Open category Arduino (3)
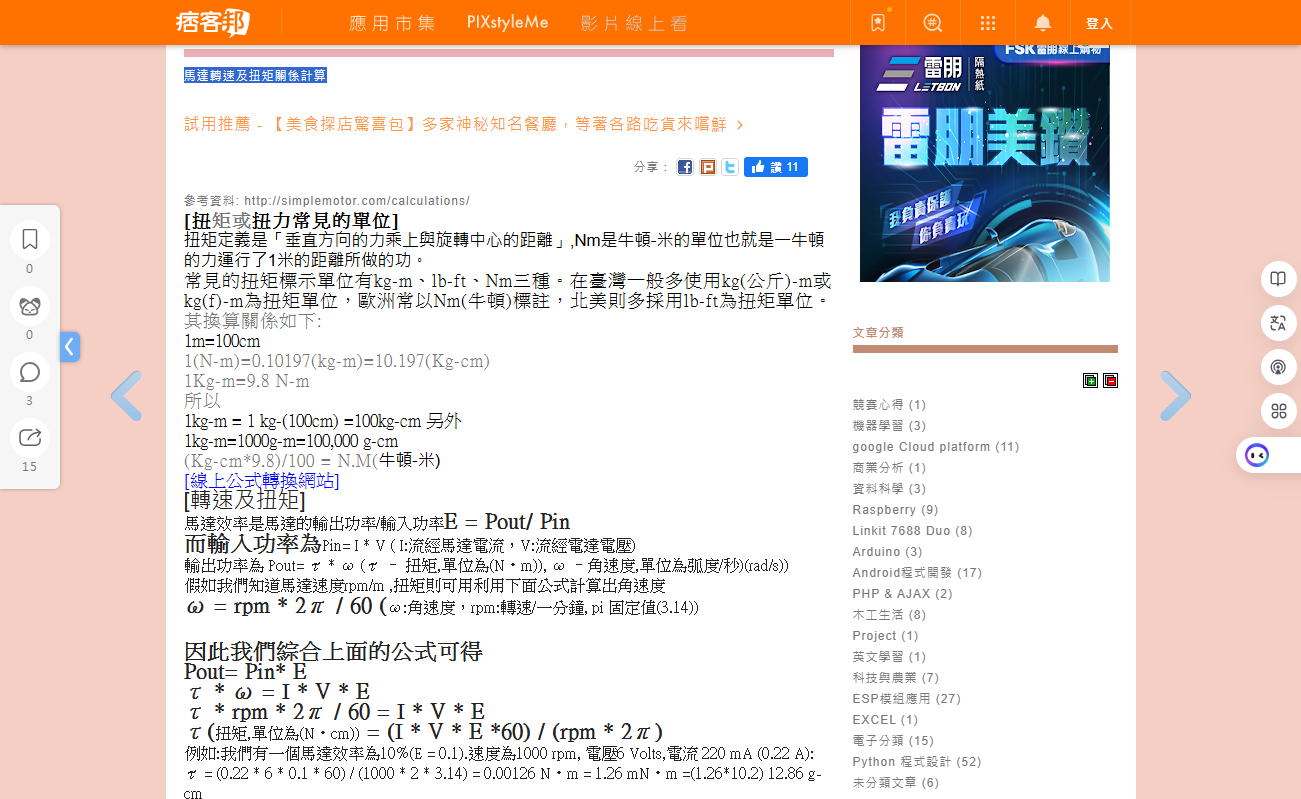This screenshot has height=799, width=1301. (x=887, y=552)
